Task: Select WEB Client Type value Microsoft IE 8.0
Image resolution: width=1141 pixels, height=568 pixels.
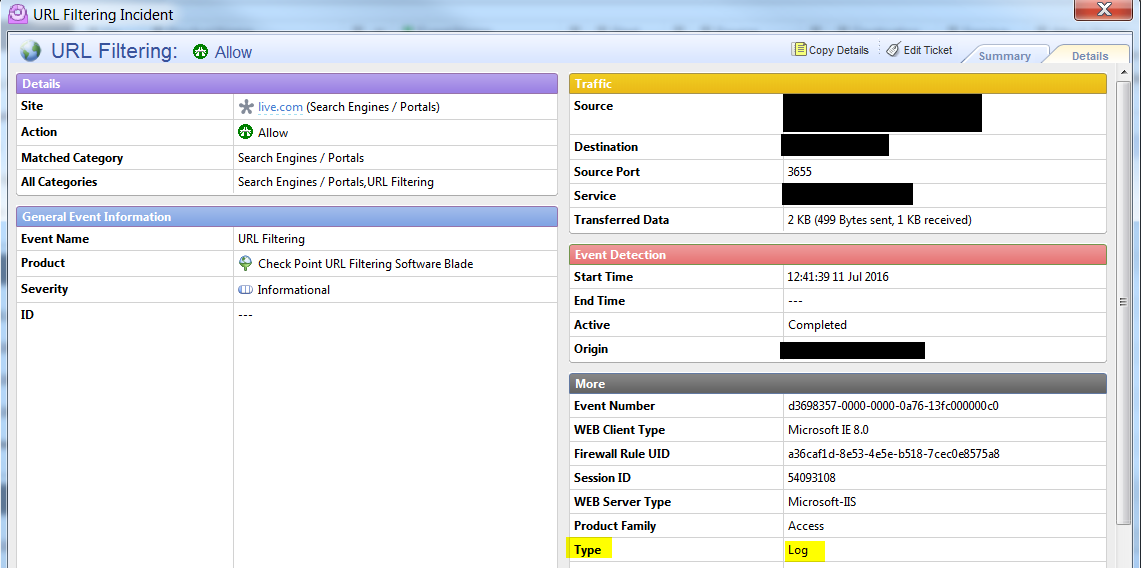Action: pos(828,430)
